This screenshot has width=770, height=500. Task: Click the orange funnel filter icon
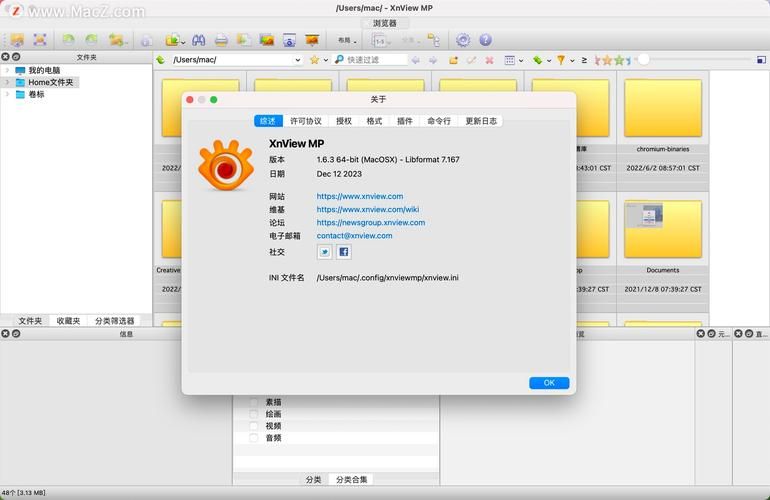561,60
